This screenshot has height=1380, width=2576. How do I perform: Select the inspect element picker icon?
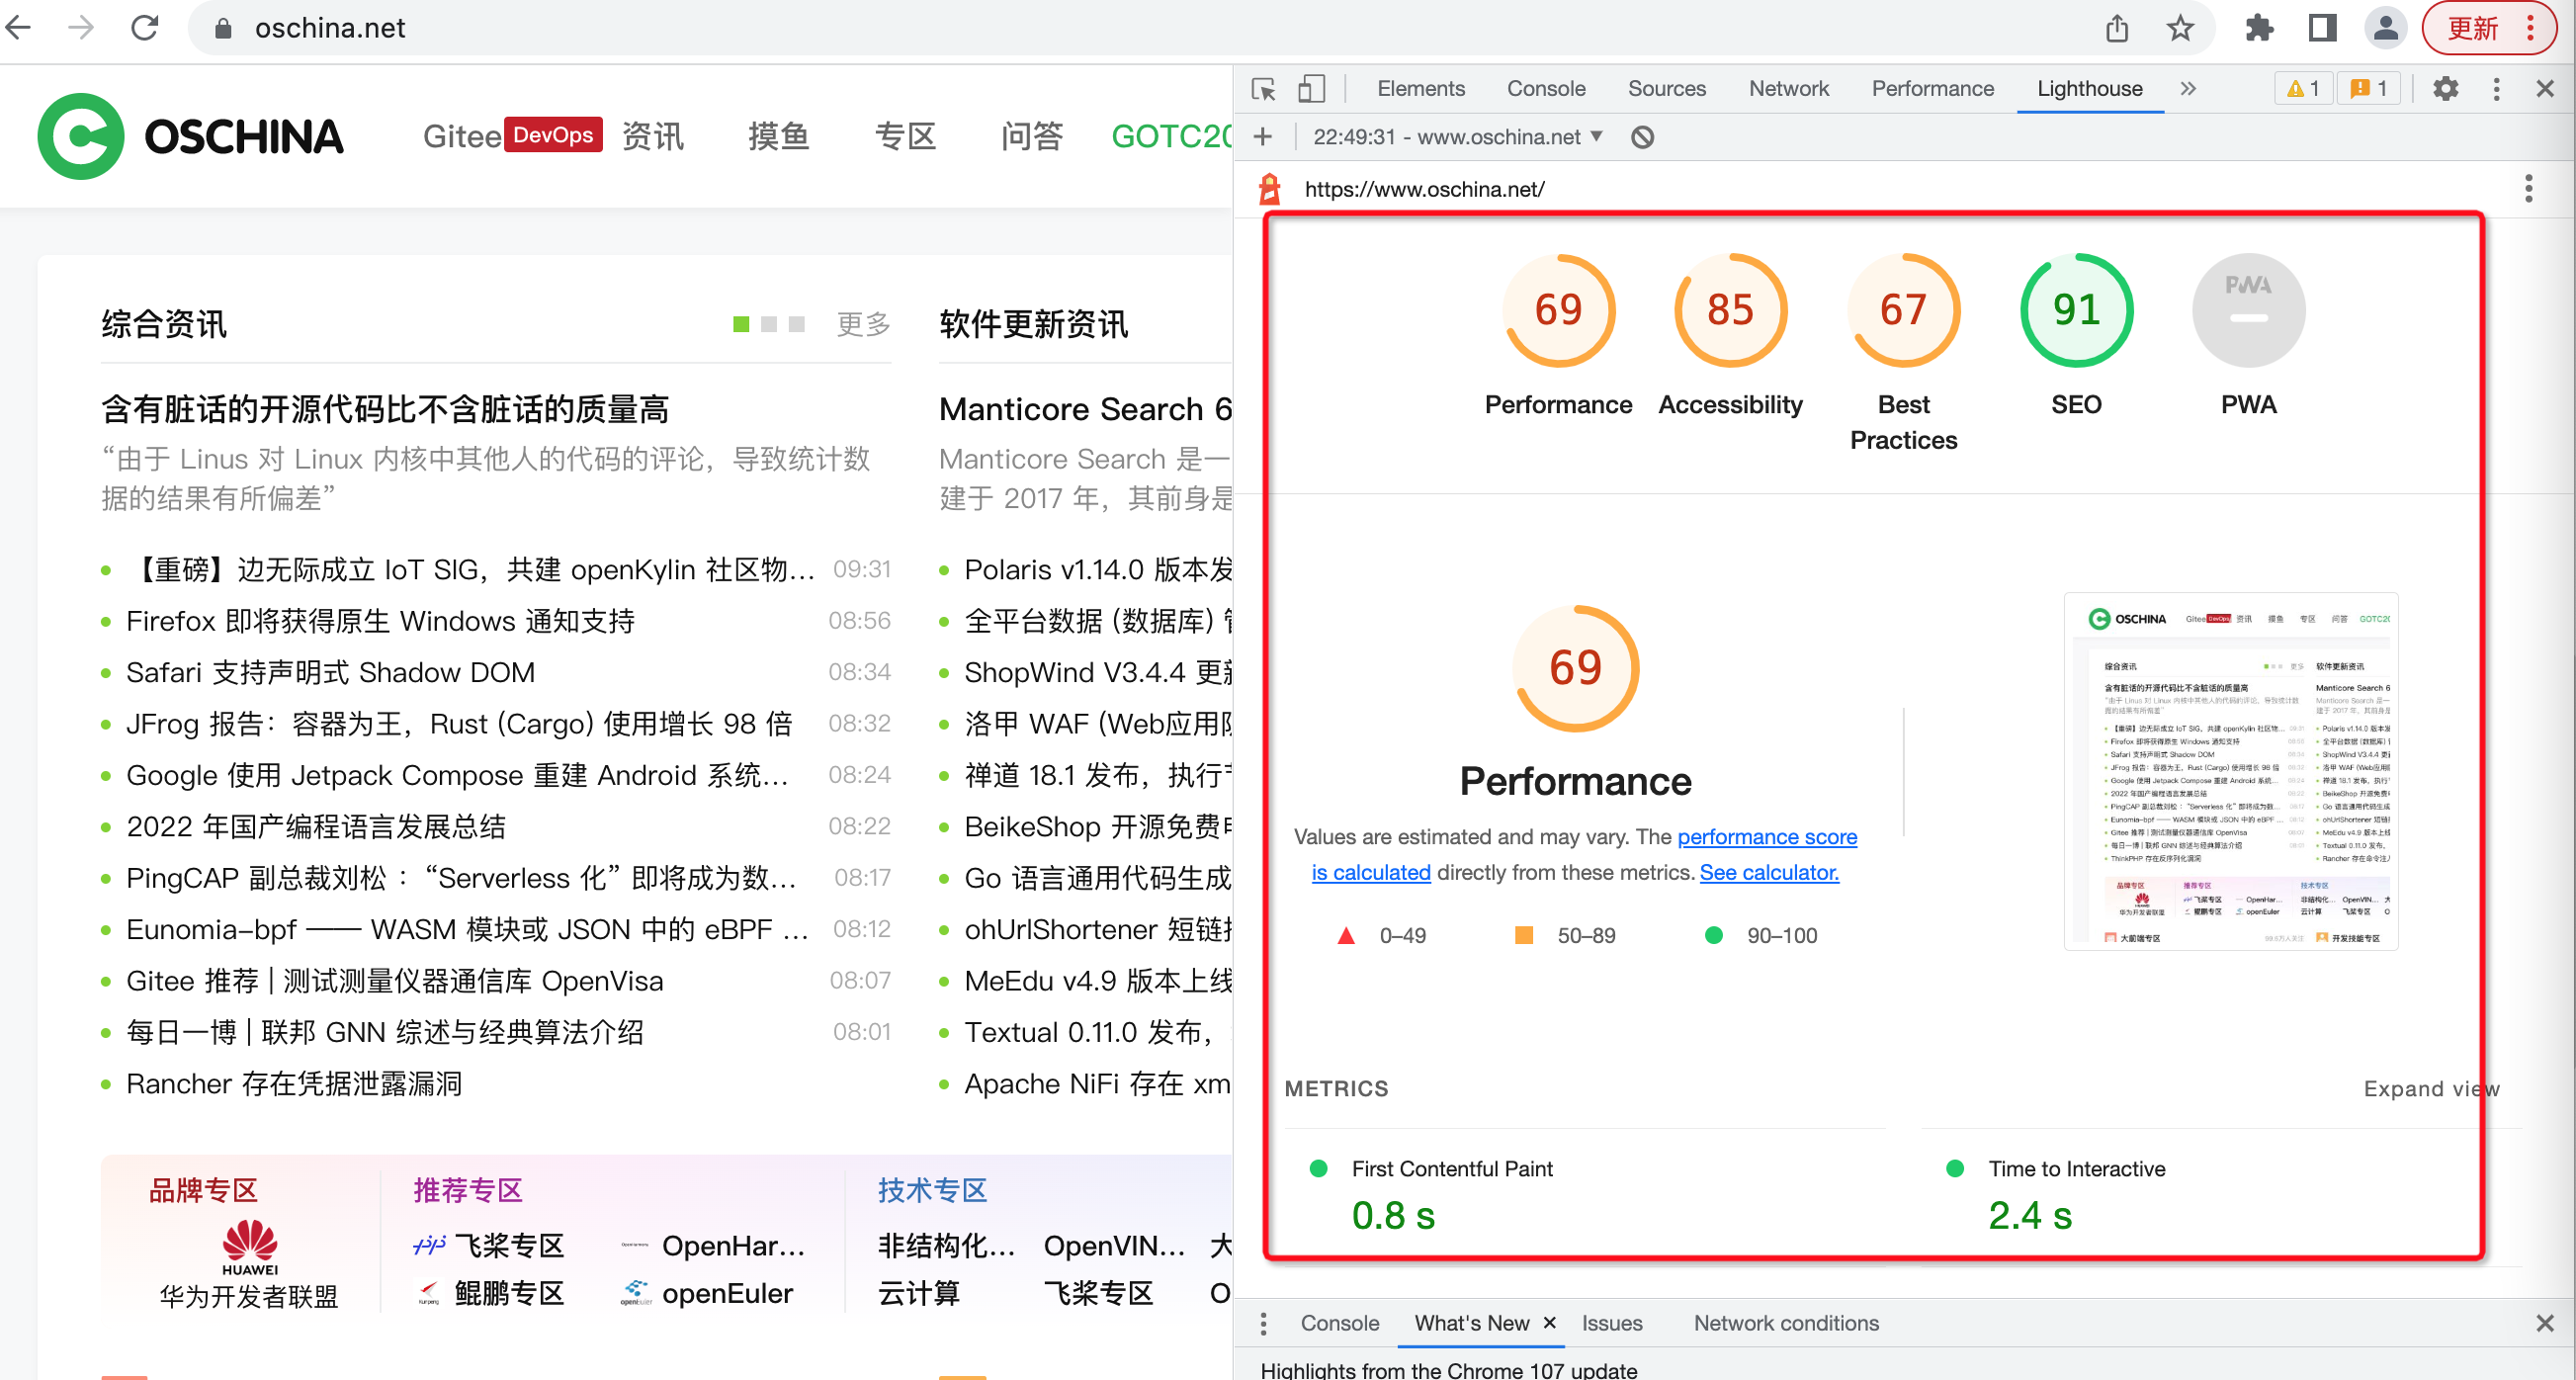[1263, 89]
